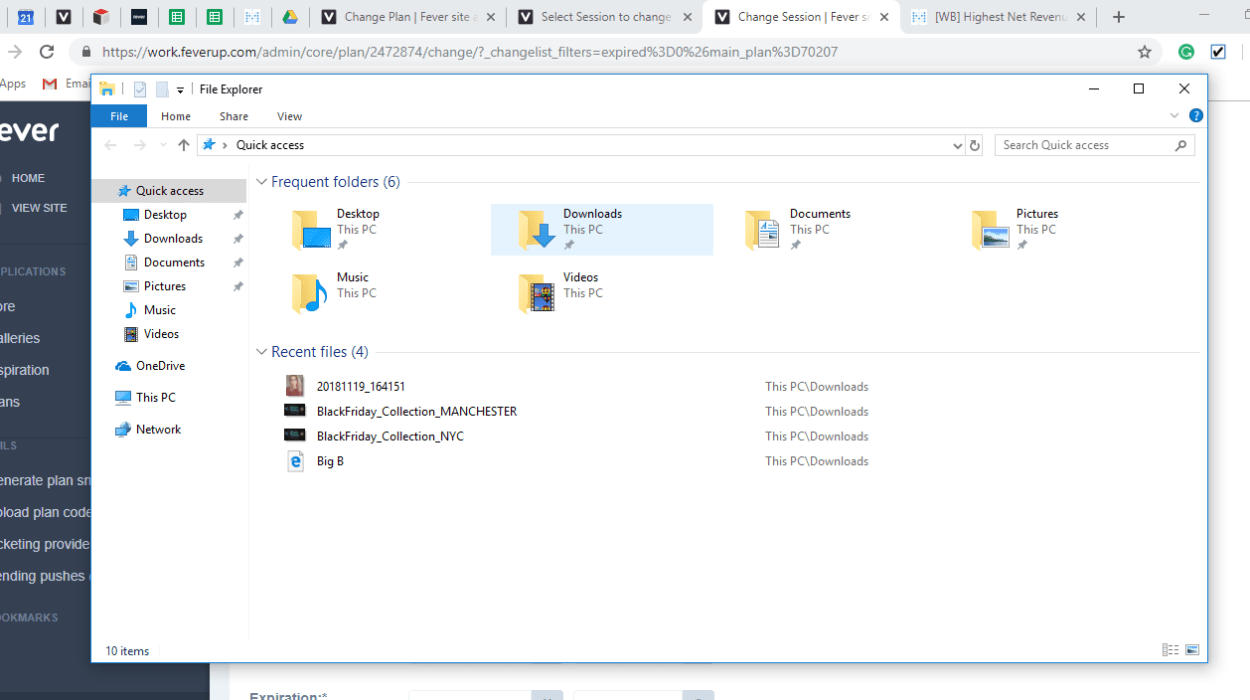The height and width of the screenshot is (700, 1250).
Task: Open the View ribbon tab
Action: coord(289,116)
